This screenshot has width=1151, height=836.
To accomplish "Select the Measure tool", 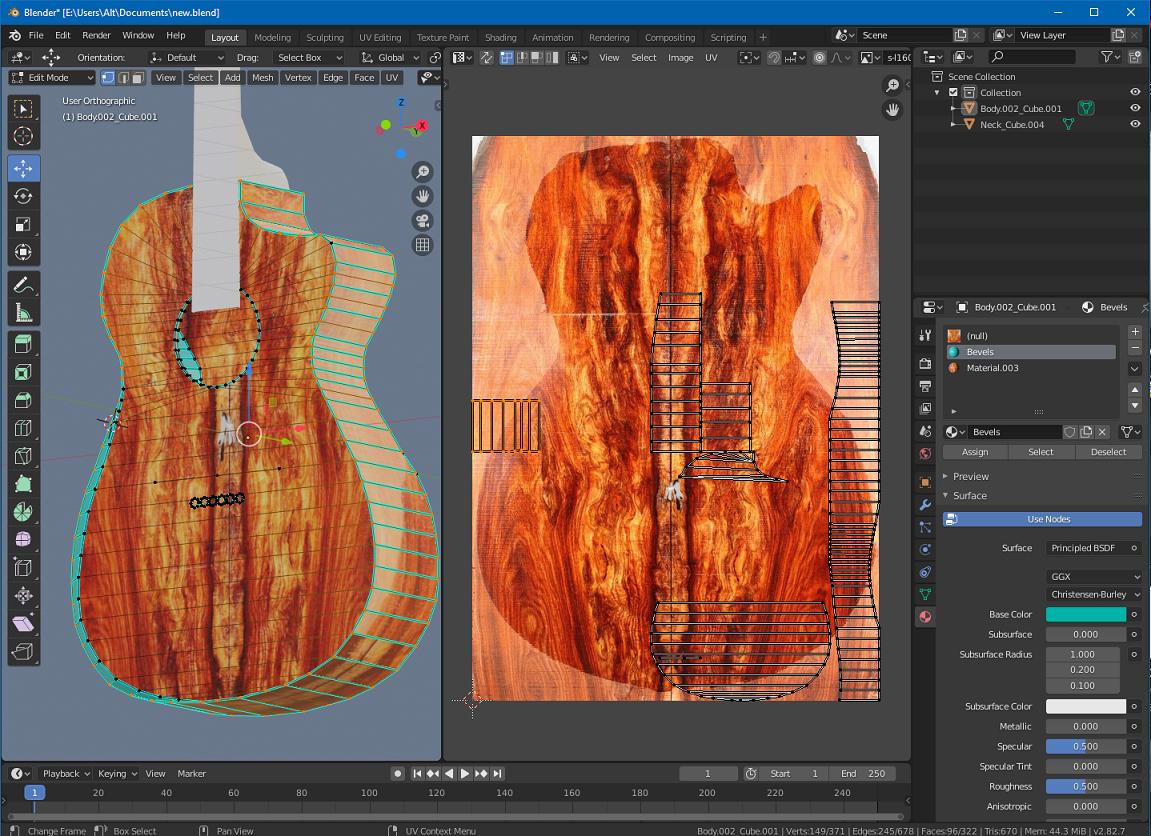I will [x=25, y=310].
